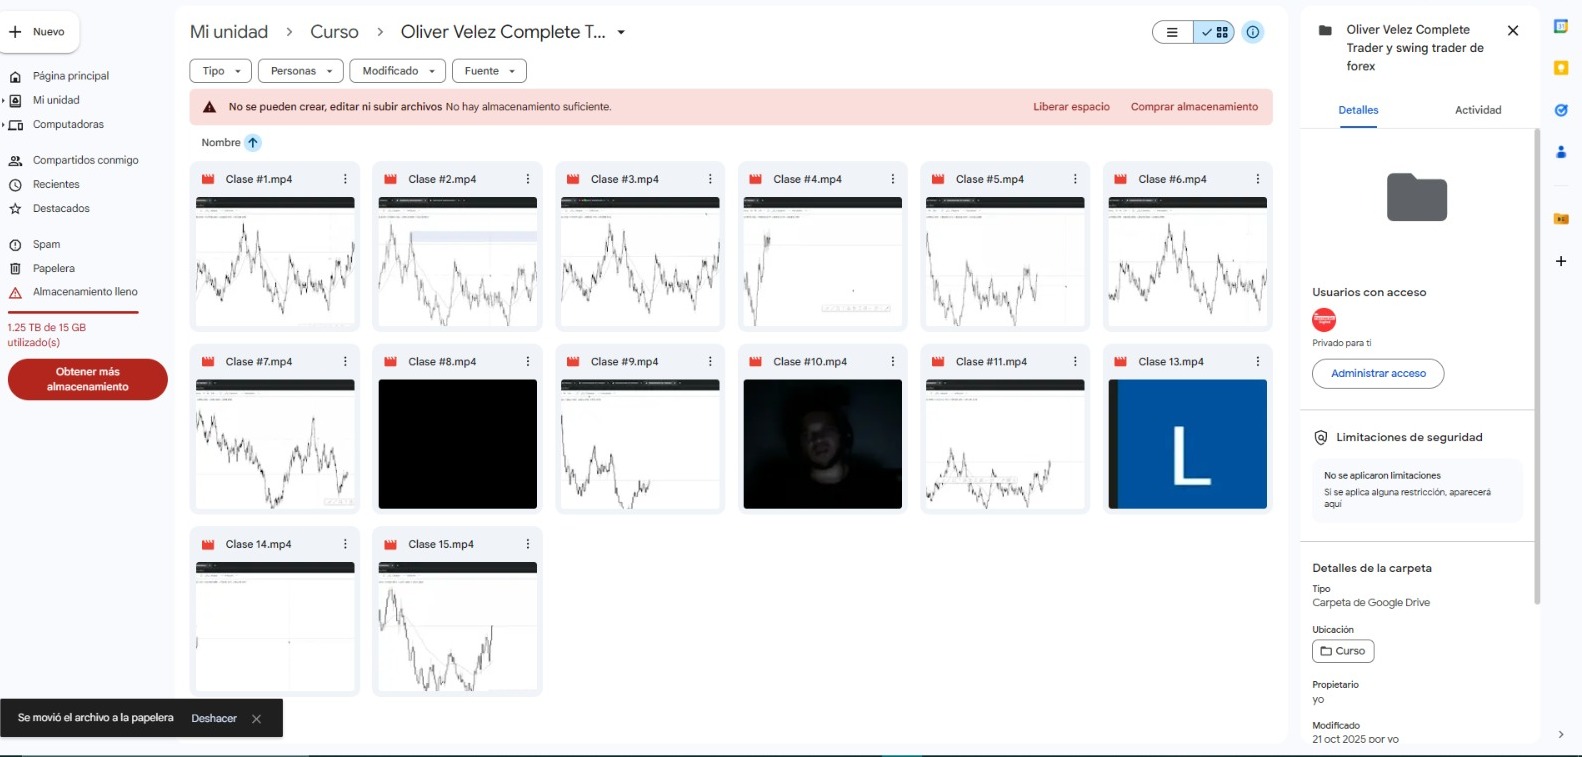Image resolution: width=1582 pixels, height=757 pixels.
Task: Switch to Detalles tab
Action: pos(1358,110)
